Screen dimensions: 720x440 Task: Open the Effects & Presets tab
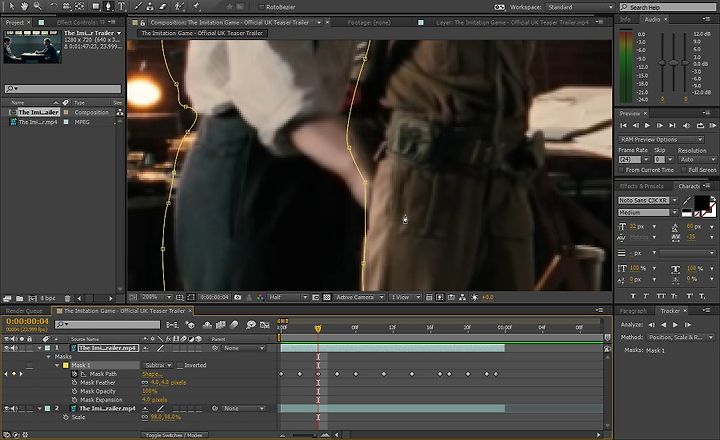[641, 186]
